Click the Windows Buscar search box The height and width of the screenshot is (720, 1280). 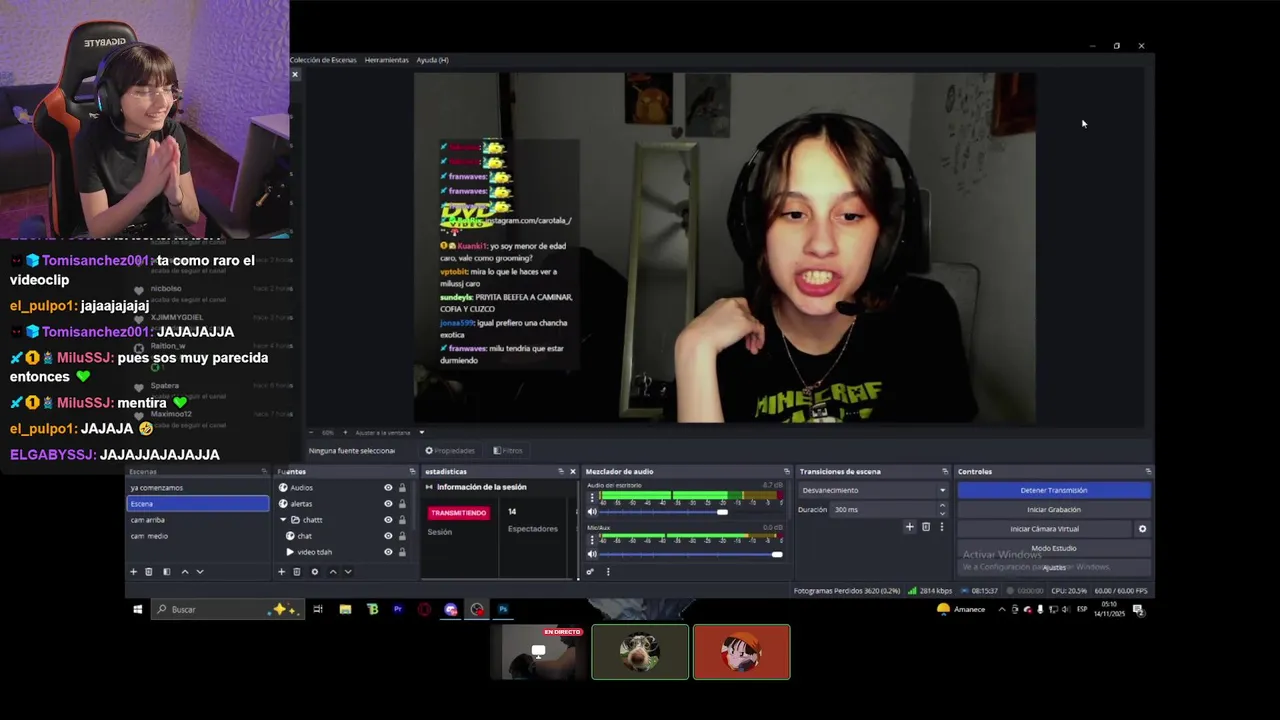click(227, 609)
